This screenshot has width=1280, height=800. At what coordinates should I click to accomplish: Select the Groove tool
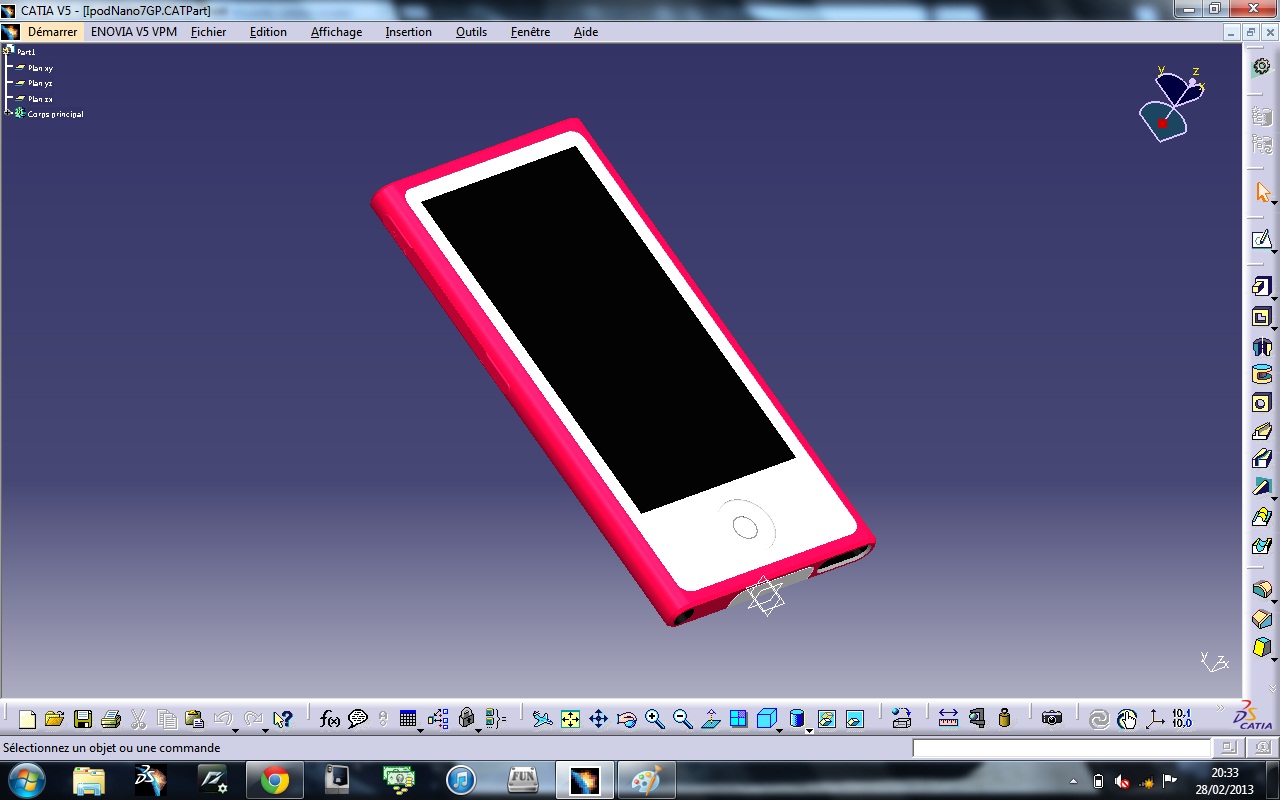1261,375
